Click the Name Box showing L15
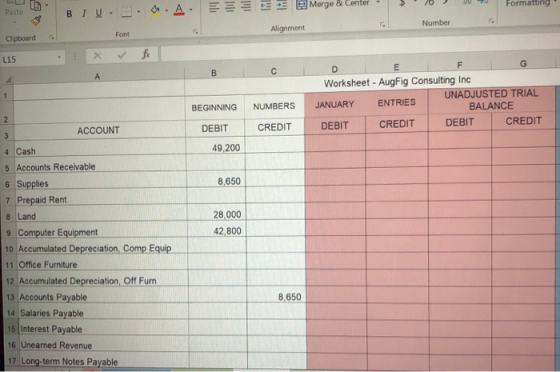This screenshot has width=560, height=372. point(29,59)
